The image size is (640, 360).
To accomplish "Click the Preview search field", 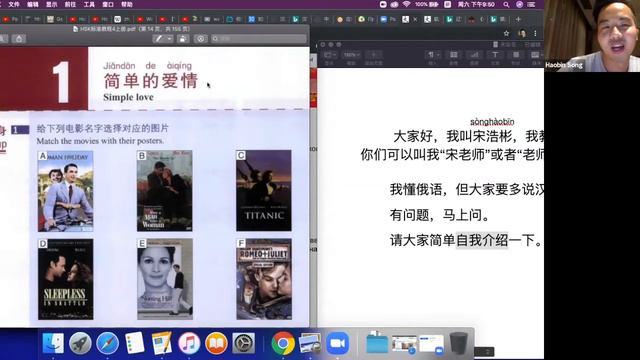I will click(259, 39).
